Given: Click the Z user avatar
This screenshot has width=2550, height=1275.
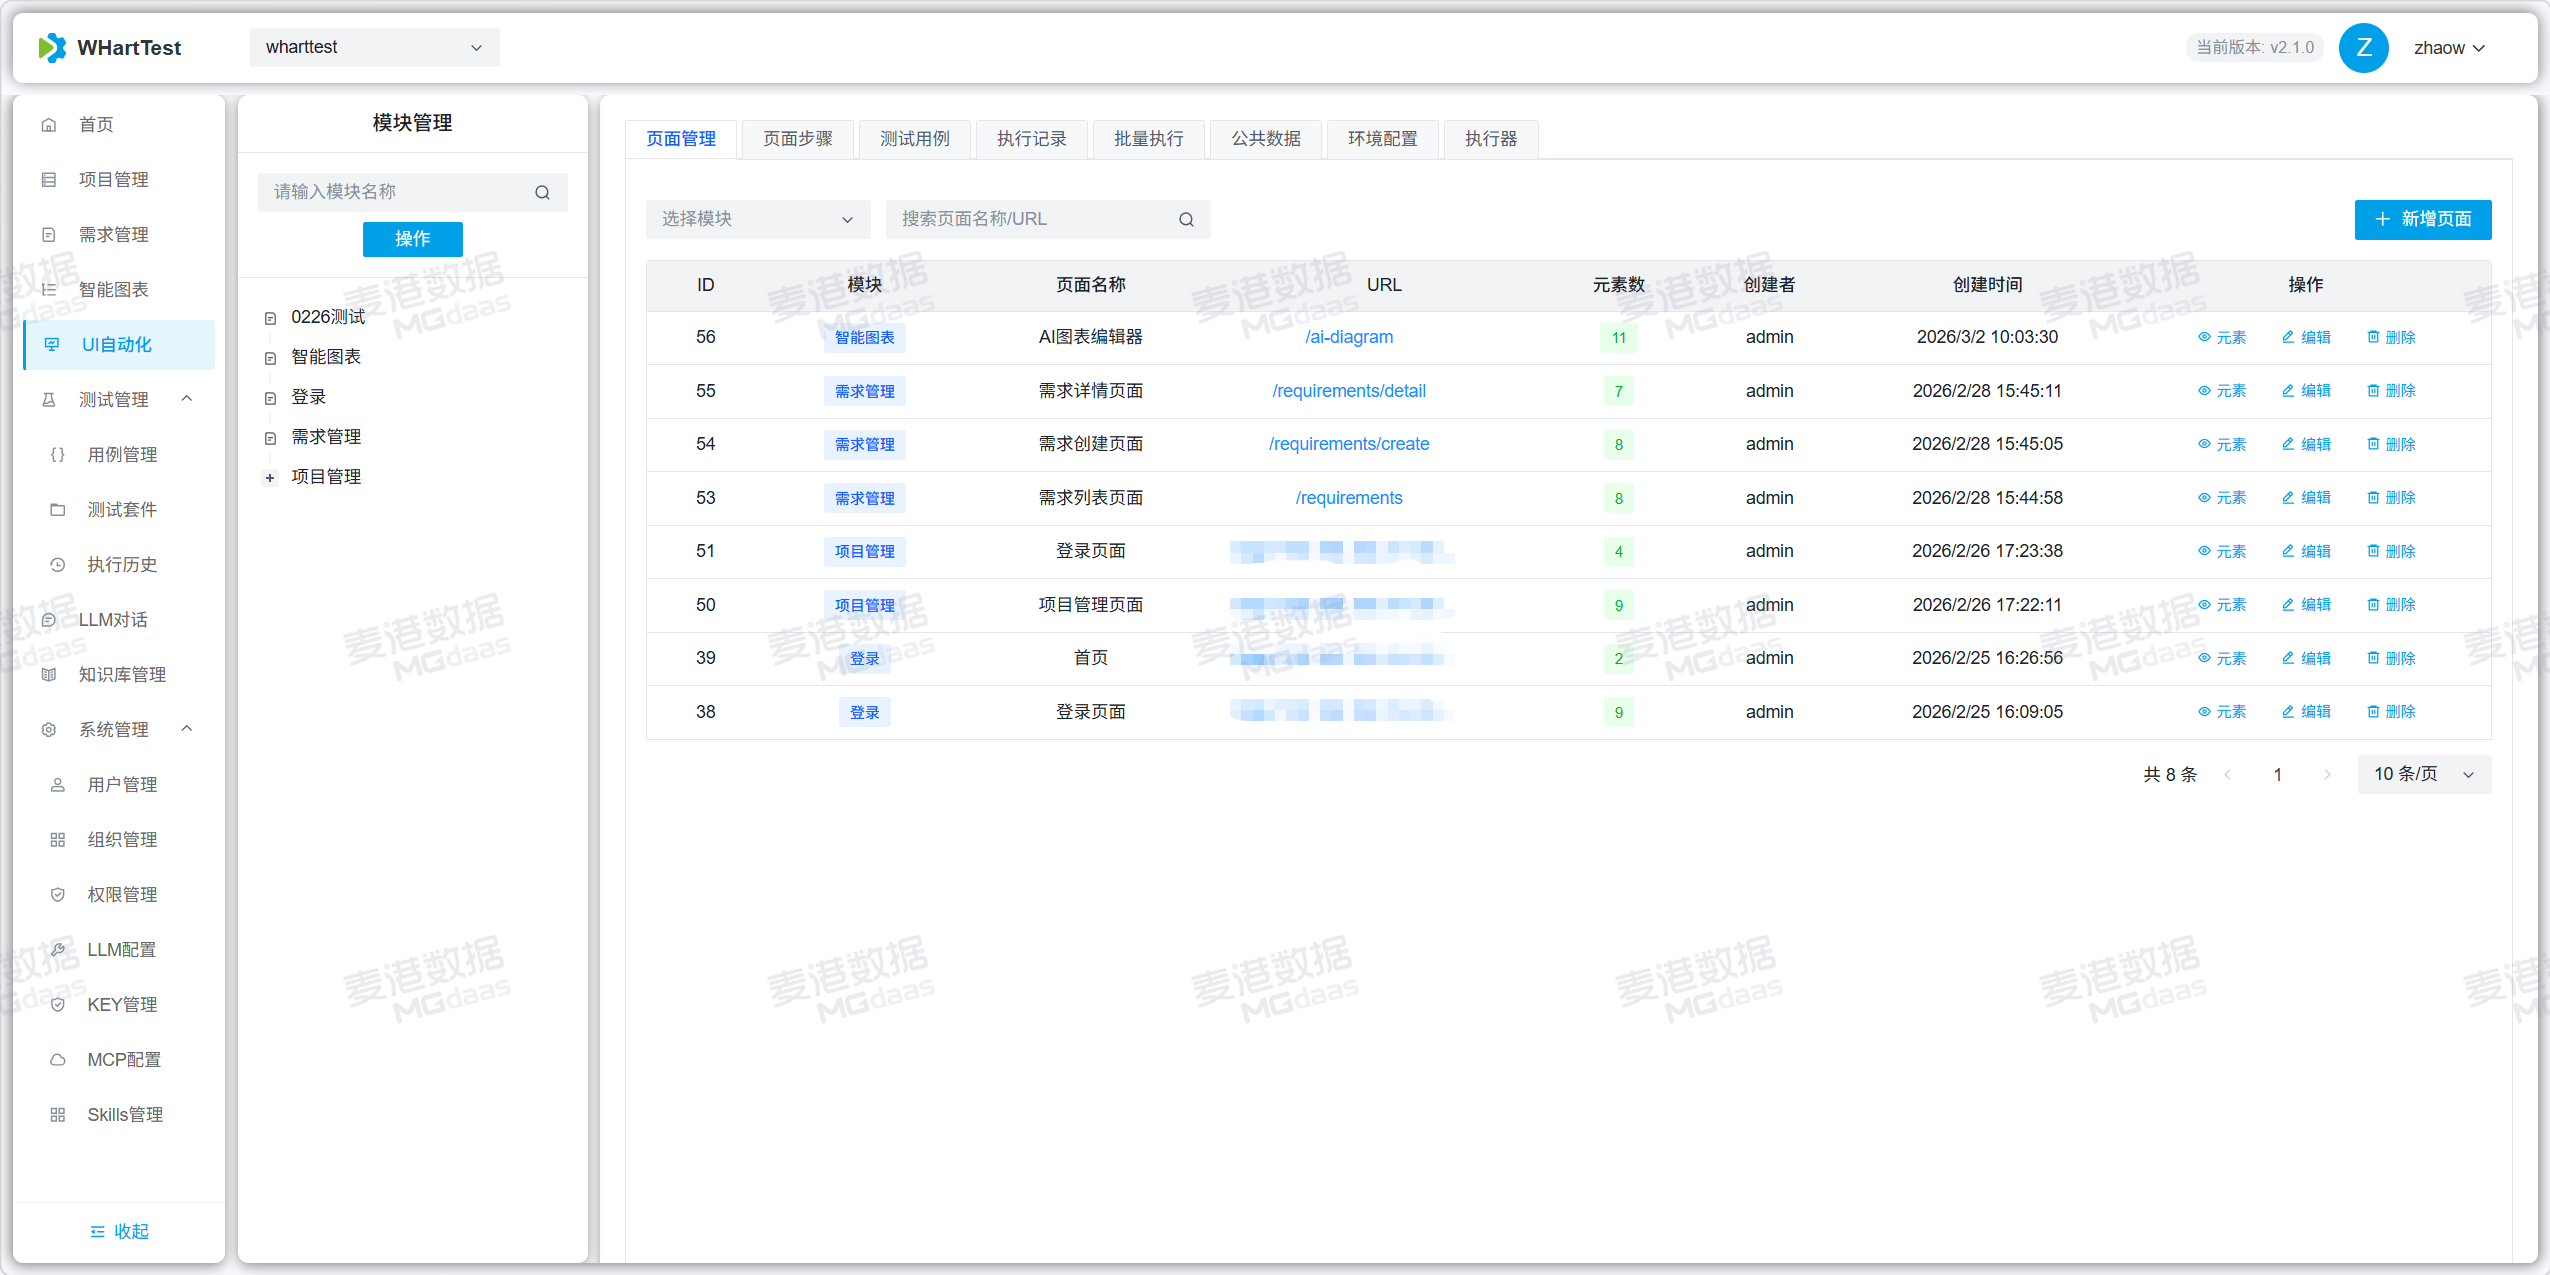Looking at the screenshot, I should tap(2363, 47).
